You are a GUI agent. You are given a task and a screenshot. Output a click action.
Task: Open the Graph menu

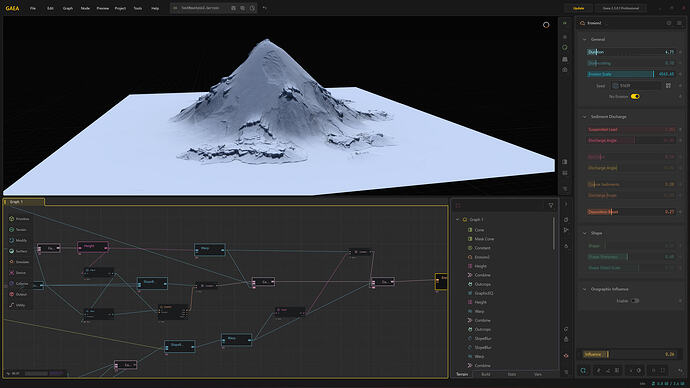coord(67,8)
